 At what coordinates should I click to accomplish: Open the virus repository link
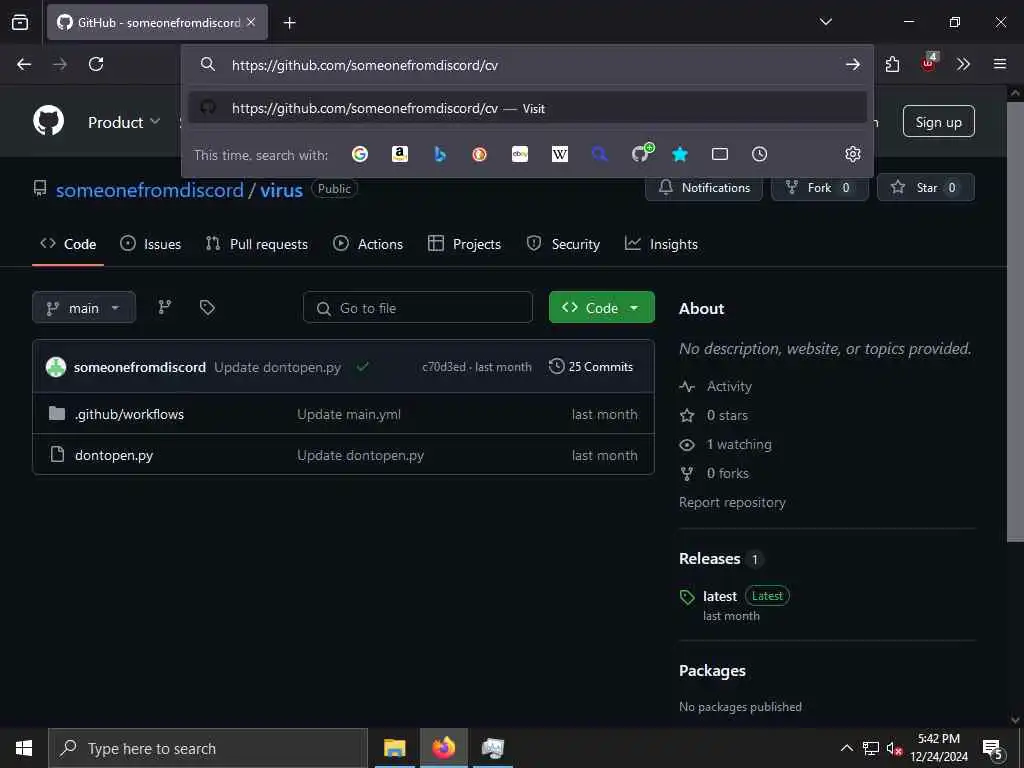click(281, 190)
